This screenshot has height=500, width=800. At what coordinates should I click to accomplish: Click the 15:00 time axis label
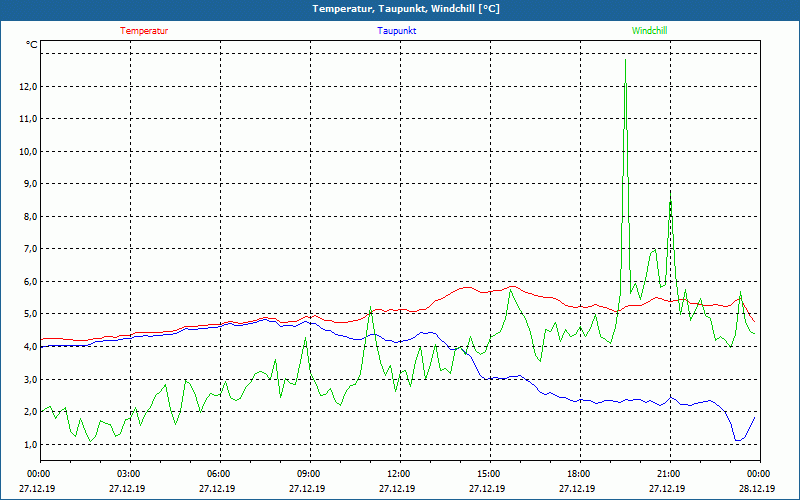(487, 474)
